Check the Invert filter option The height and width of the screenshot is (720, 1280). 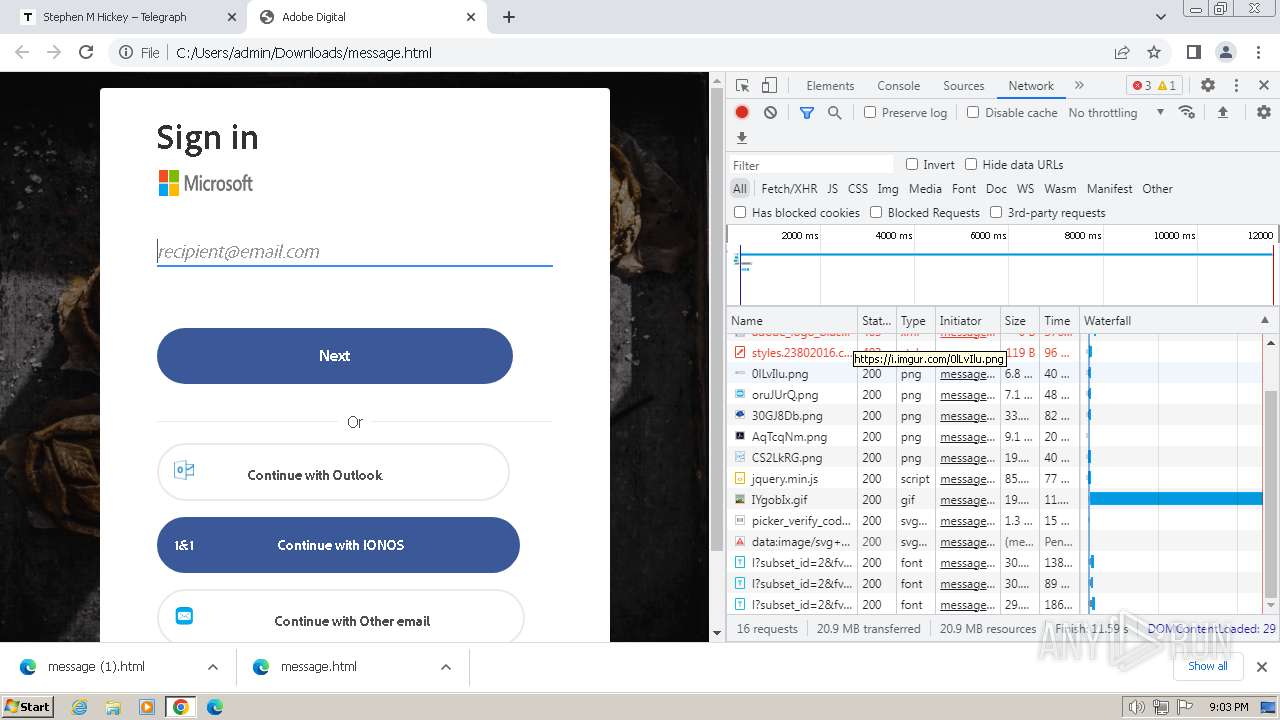(912, 164)
